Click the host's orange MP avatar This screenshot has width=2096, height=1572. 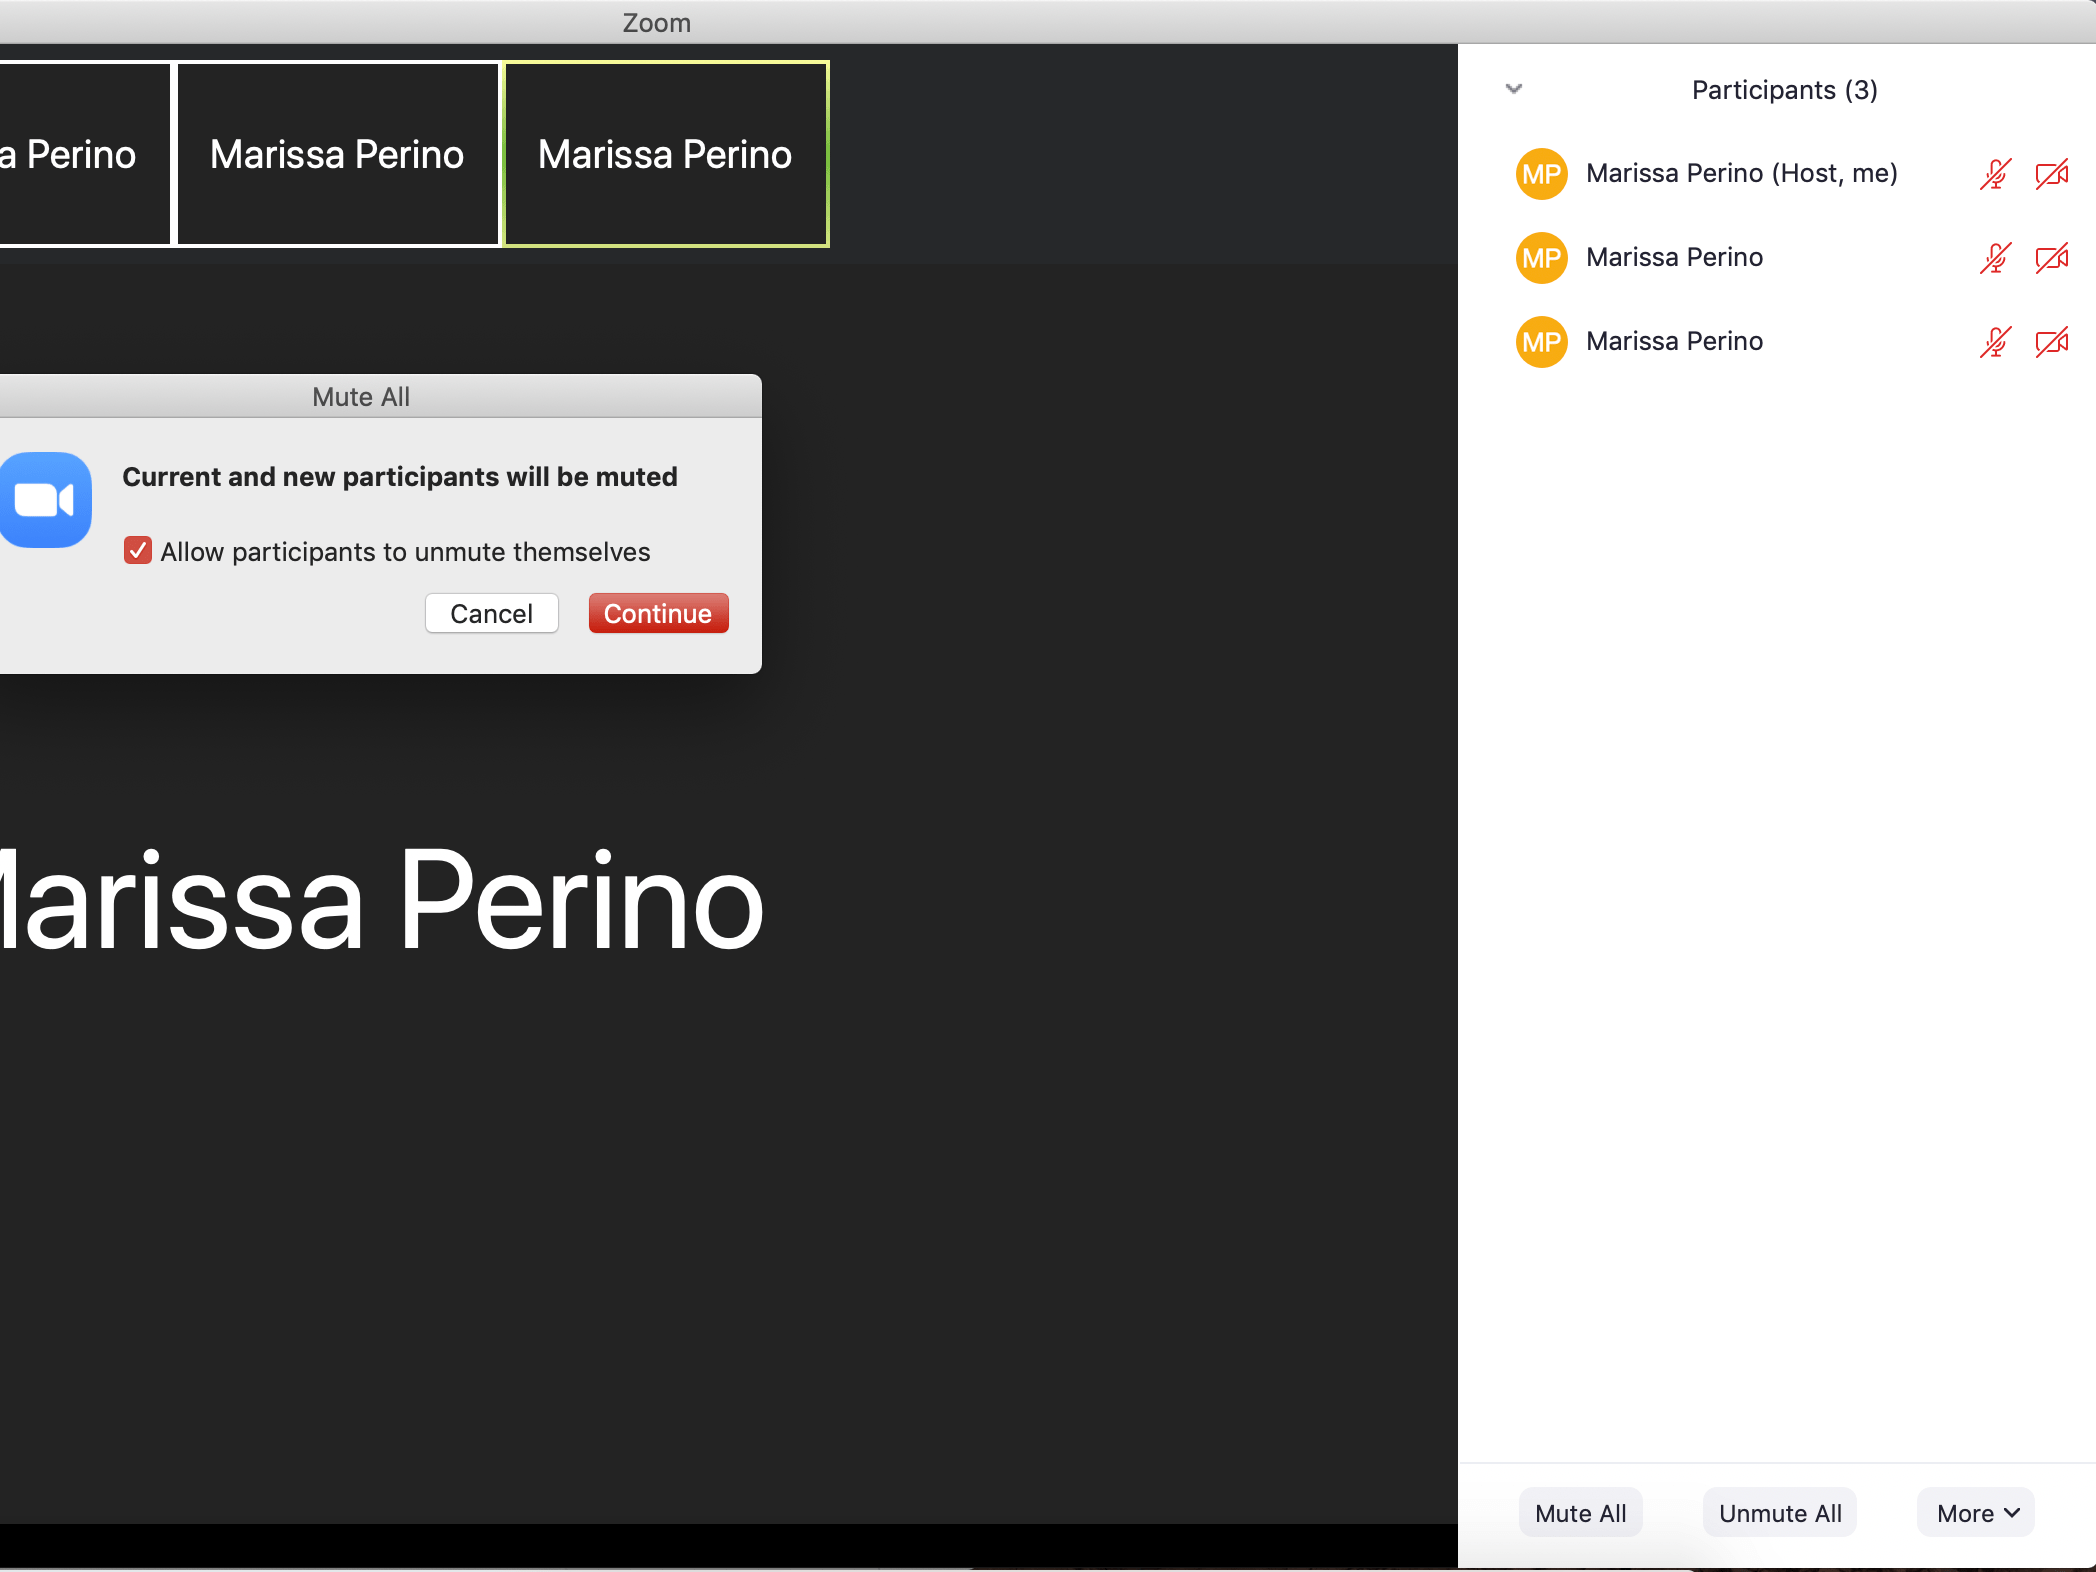(1541, 174)
